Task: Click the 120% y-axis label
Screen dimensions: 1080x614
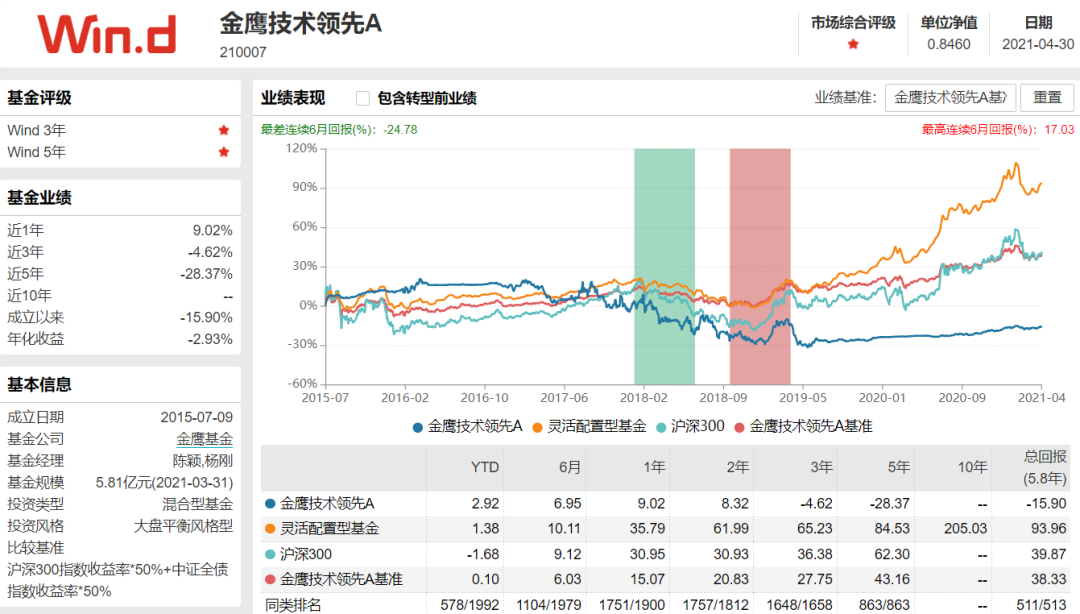Action: tap(302, 148)
